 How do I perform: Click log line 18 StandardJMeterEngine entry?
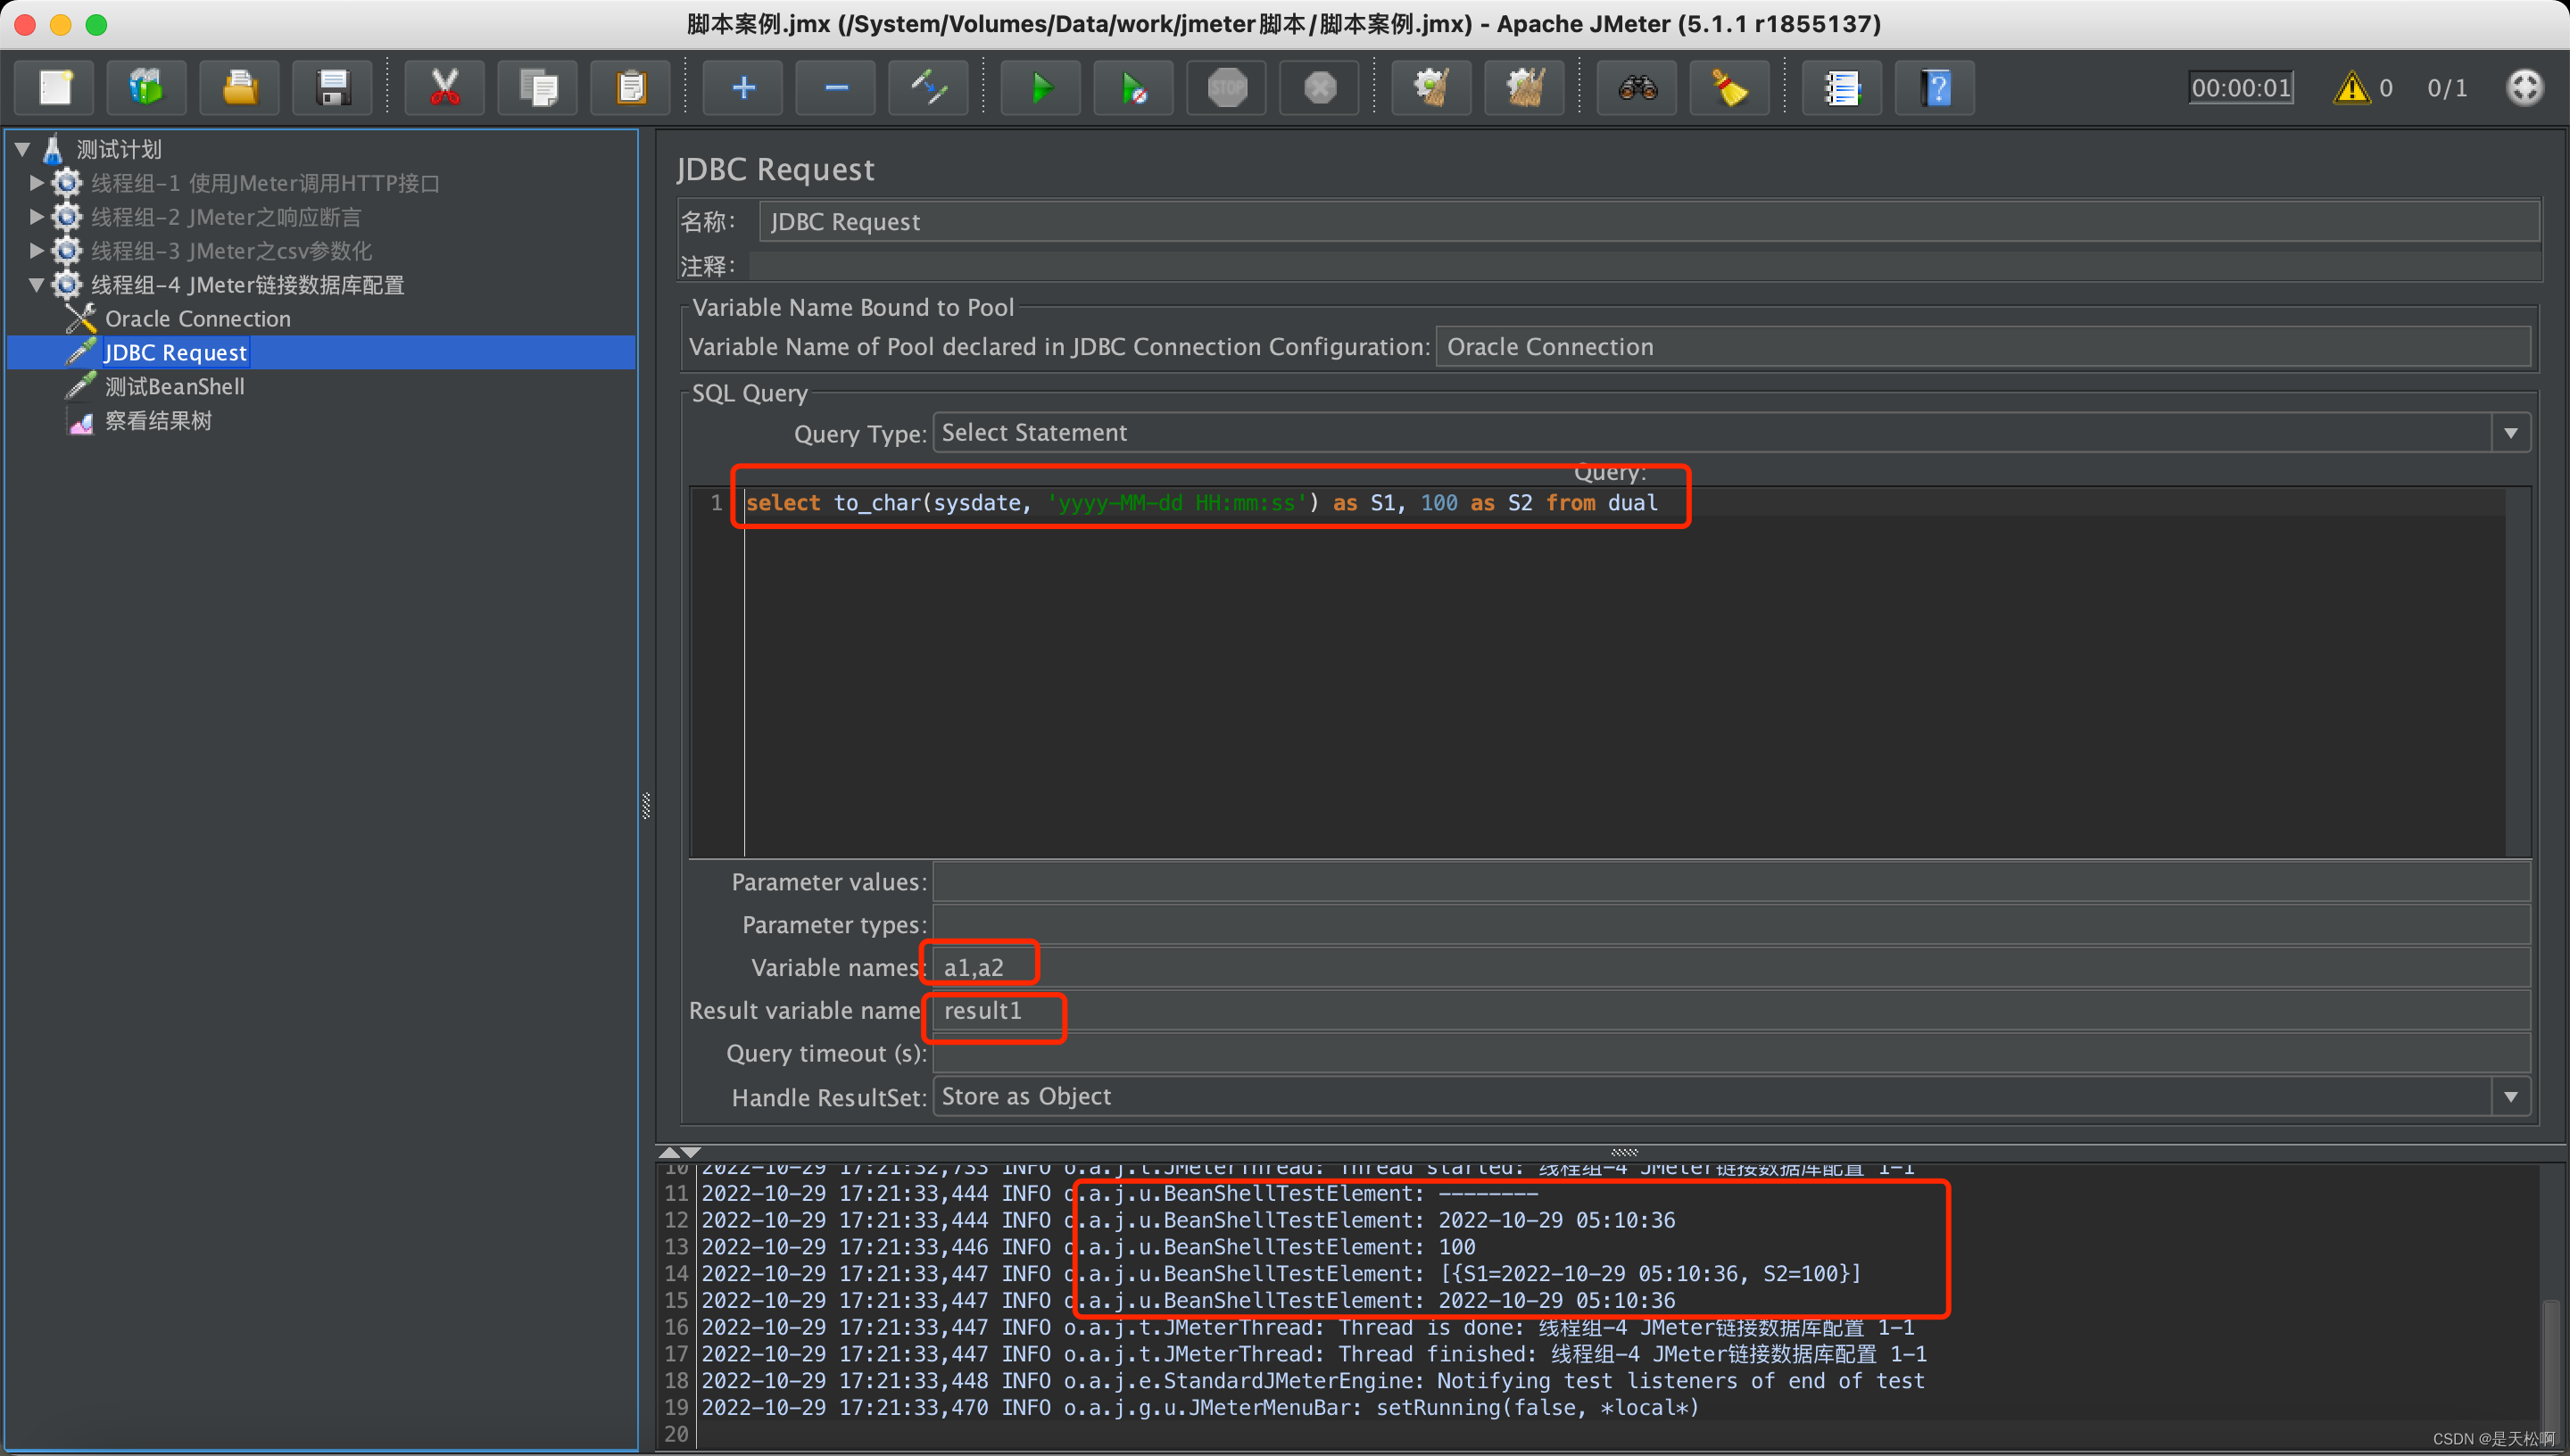1312,1381
